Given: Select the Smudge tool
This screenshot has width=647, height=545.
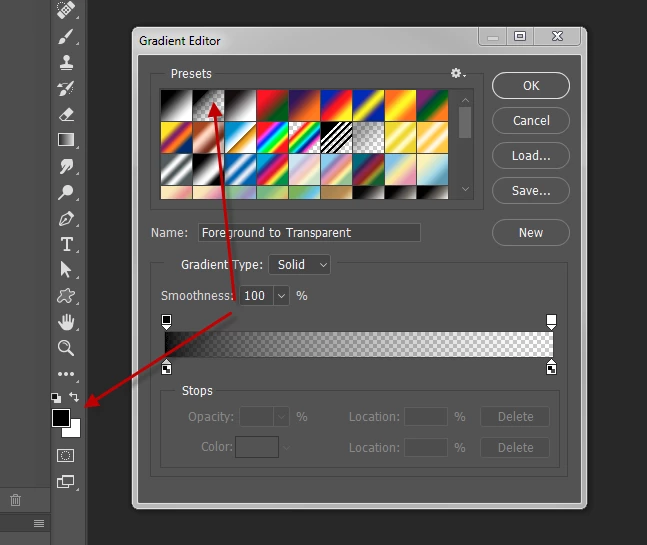Looking at the screenshot, I should point(66,166).
